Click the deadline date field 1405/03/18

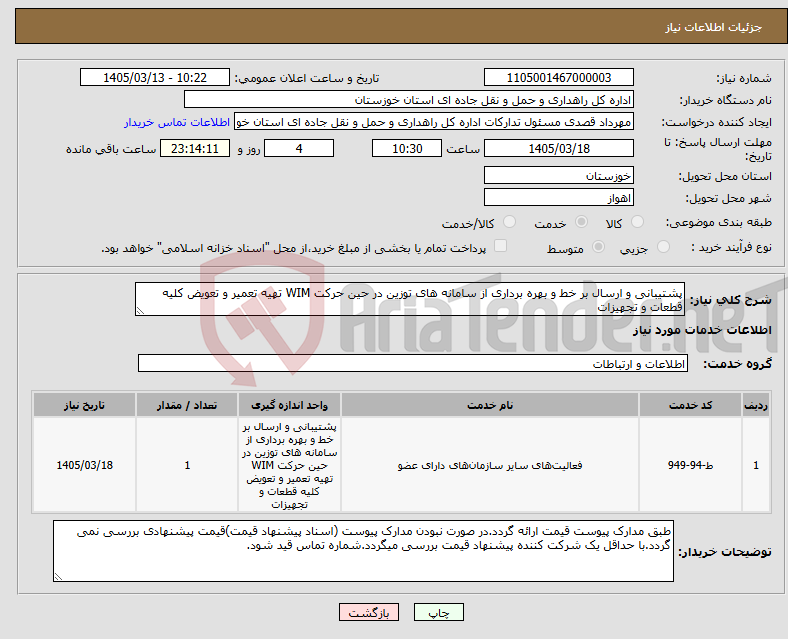click(x=558, y=149)
